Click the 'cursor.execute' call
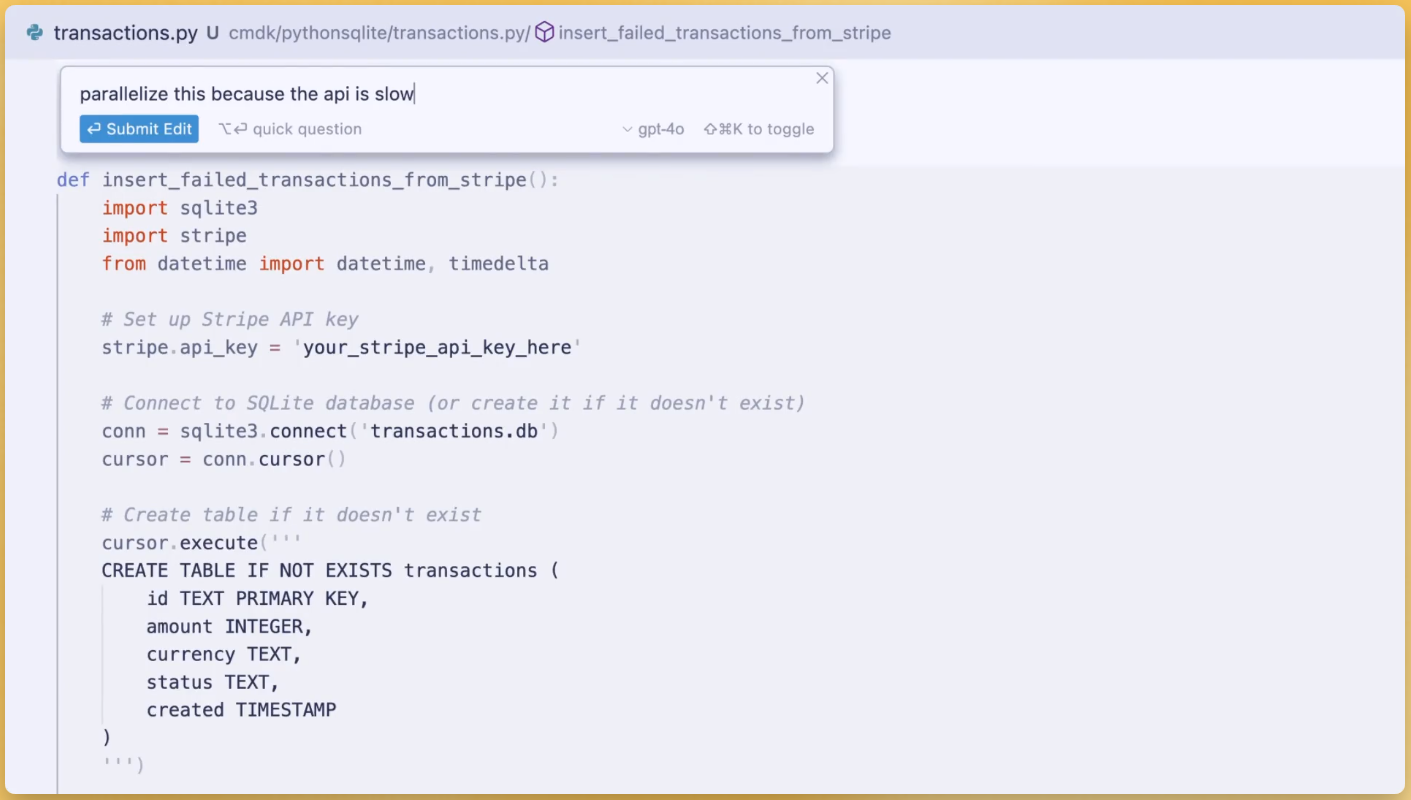1411x800 pixels. click(x=180, y=543)
